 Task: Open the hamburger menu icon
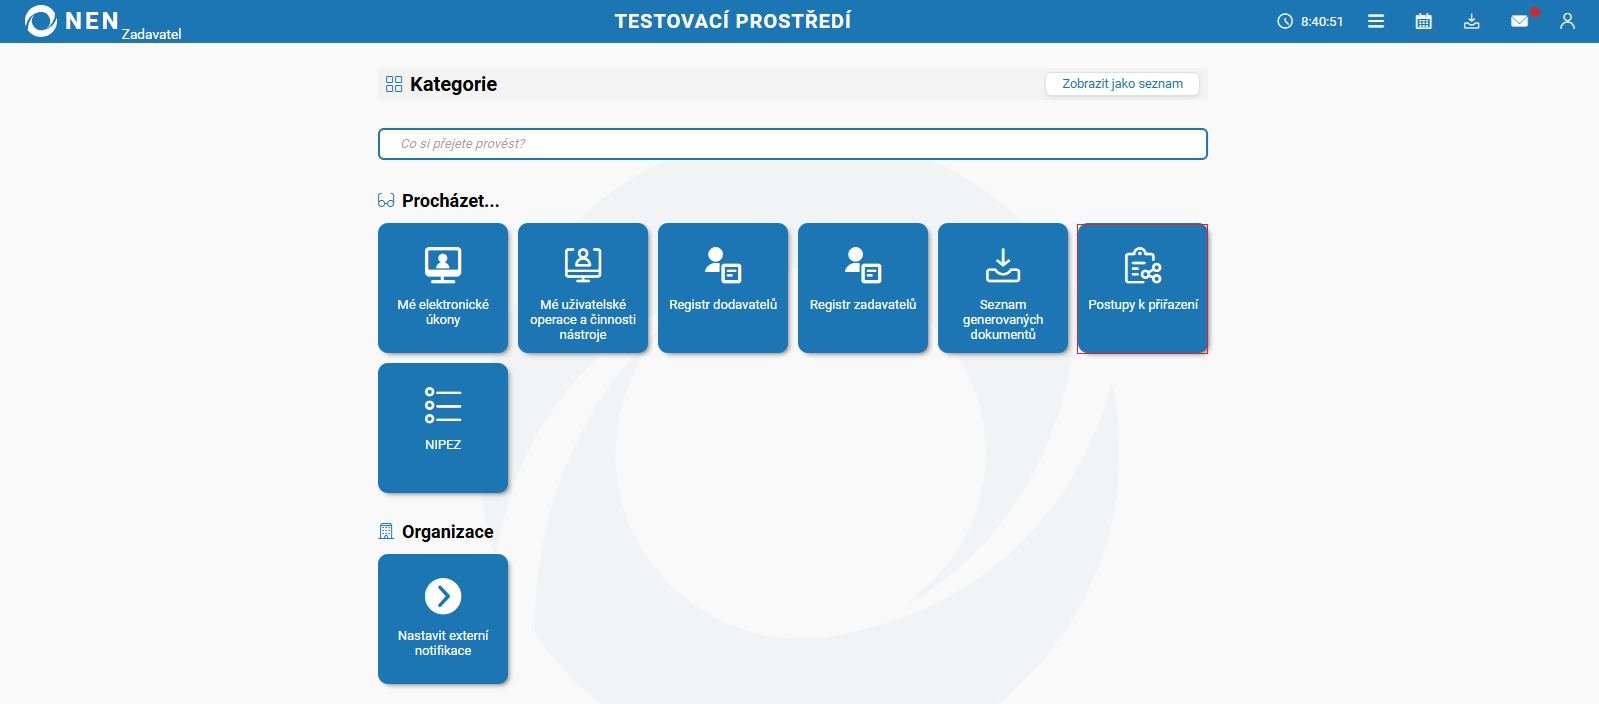pos(1376,21)
